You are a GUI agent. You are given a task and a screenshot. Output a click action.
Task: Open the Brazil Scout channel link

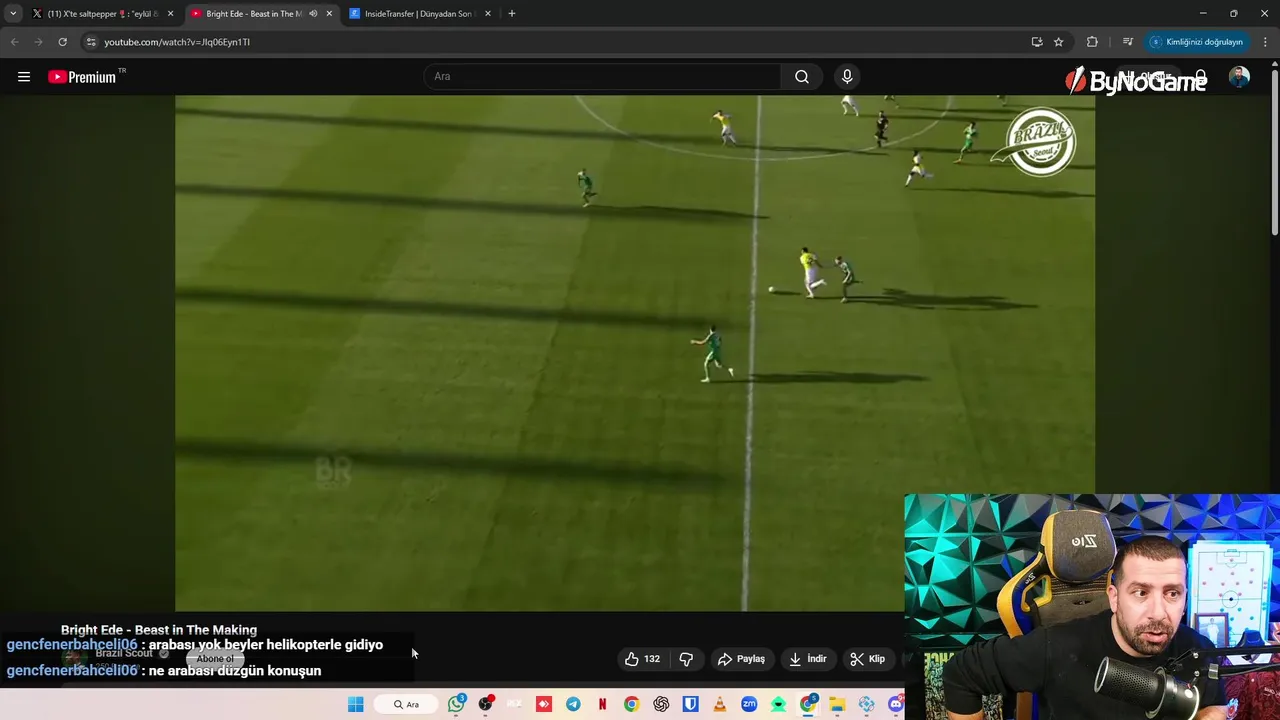point(124,653)
